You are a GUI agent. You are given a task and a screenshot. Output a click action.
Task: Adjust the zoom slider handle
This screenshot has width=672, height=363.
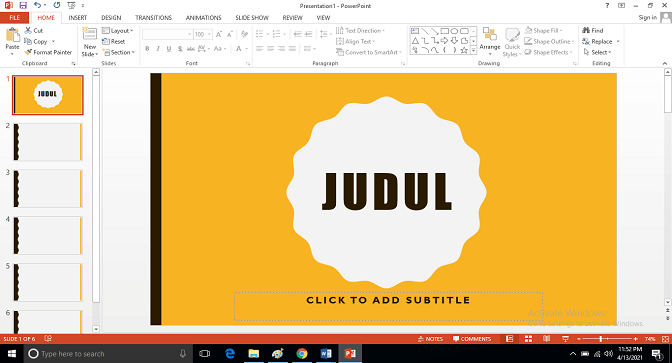[x=601, y=339]
